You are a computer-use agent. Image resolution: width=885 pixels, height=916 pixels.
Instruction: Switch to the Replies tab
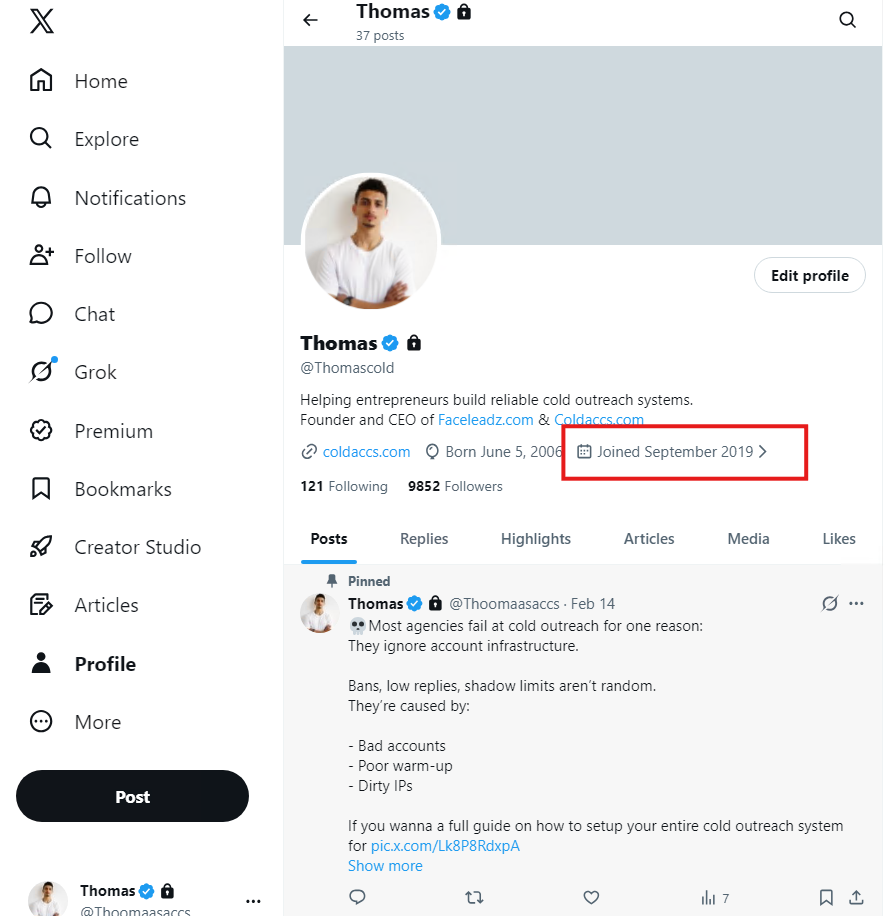pyautogui.click(x=424, y=539)
